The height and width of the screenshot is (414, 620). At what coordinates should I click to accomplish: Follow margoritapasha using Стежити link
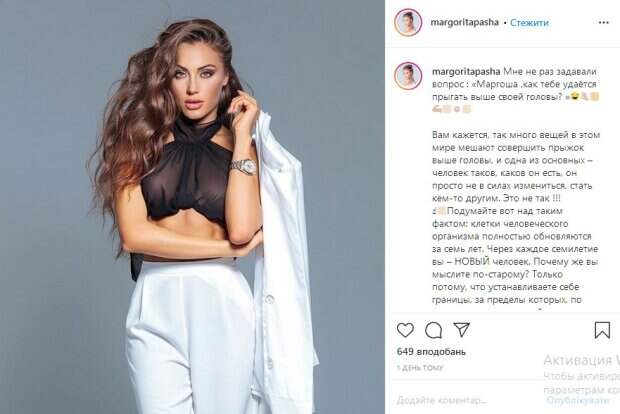tap(529, 23)
